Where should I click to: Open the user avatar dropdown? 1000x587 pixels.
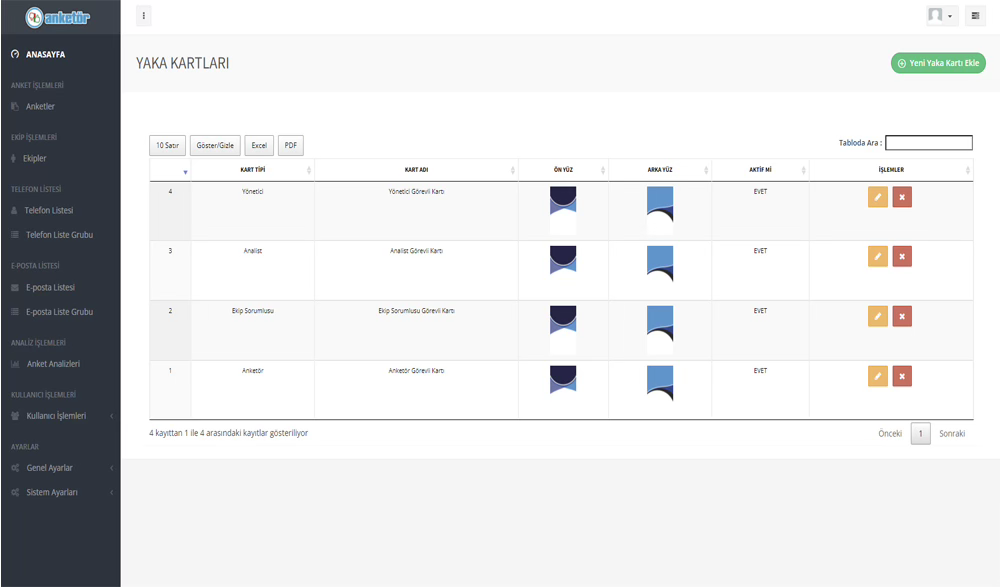coord(940,16)
